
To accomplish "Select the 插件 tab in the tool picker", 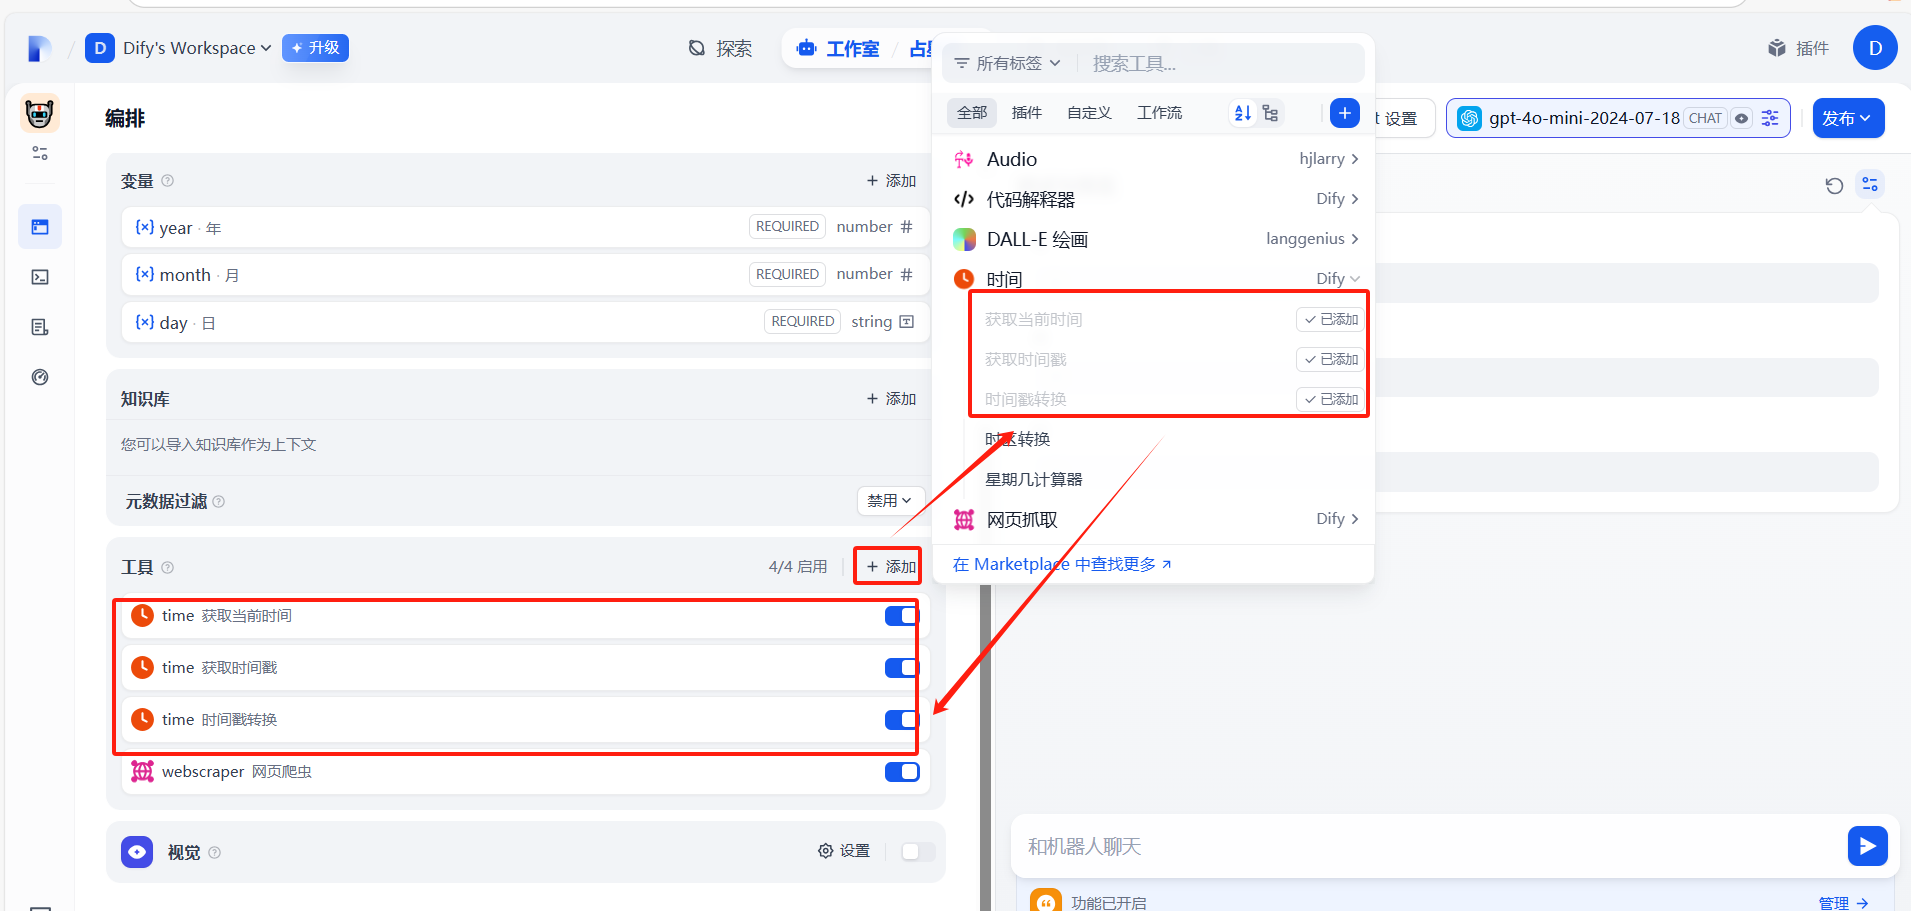I will coord(1027,113).
